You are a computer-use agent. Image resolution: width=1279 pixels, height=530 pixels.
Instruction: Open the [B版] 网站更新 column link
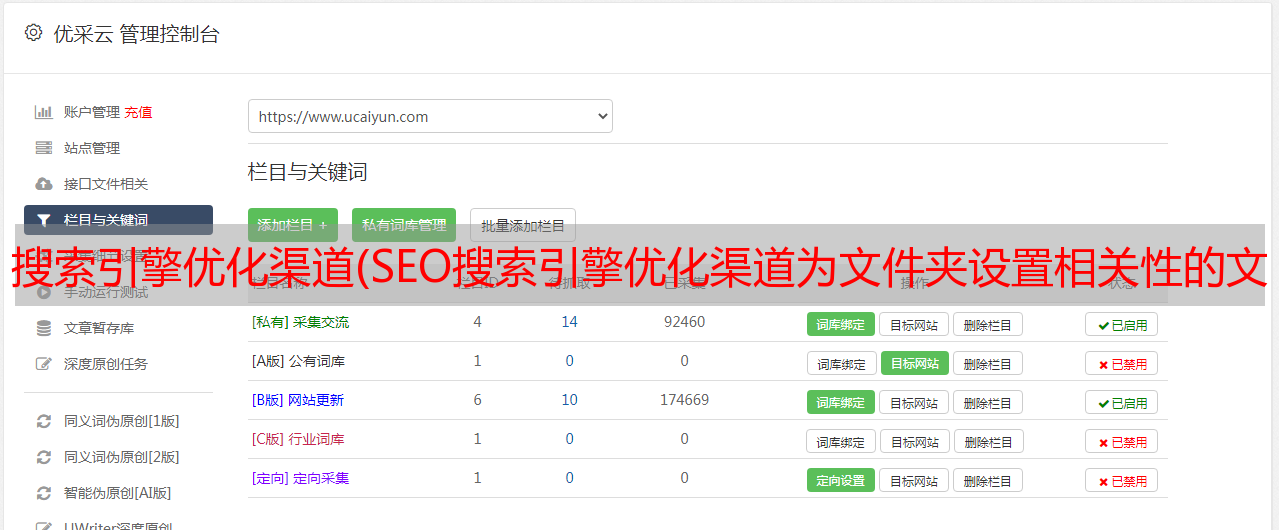tap(298, 400)
